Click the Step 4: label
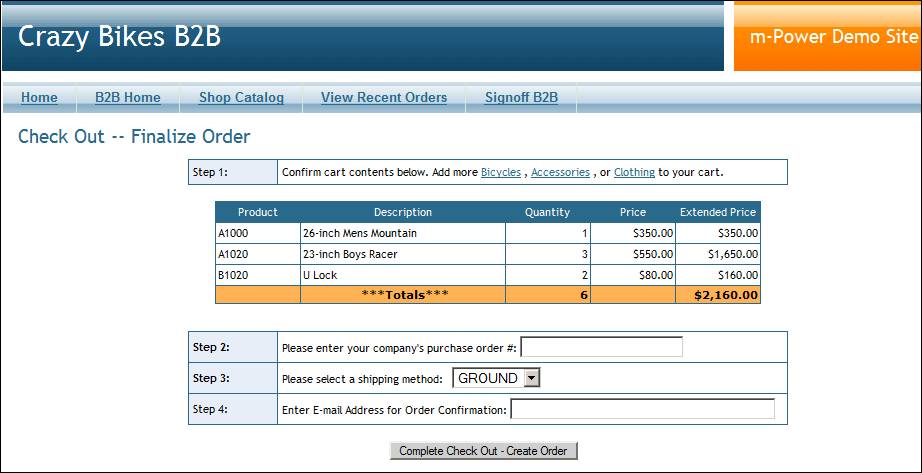Viewport: 922px width, 473px height. pyautogui.click(x=210, y=409)
